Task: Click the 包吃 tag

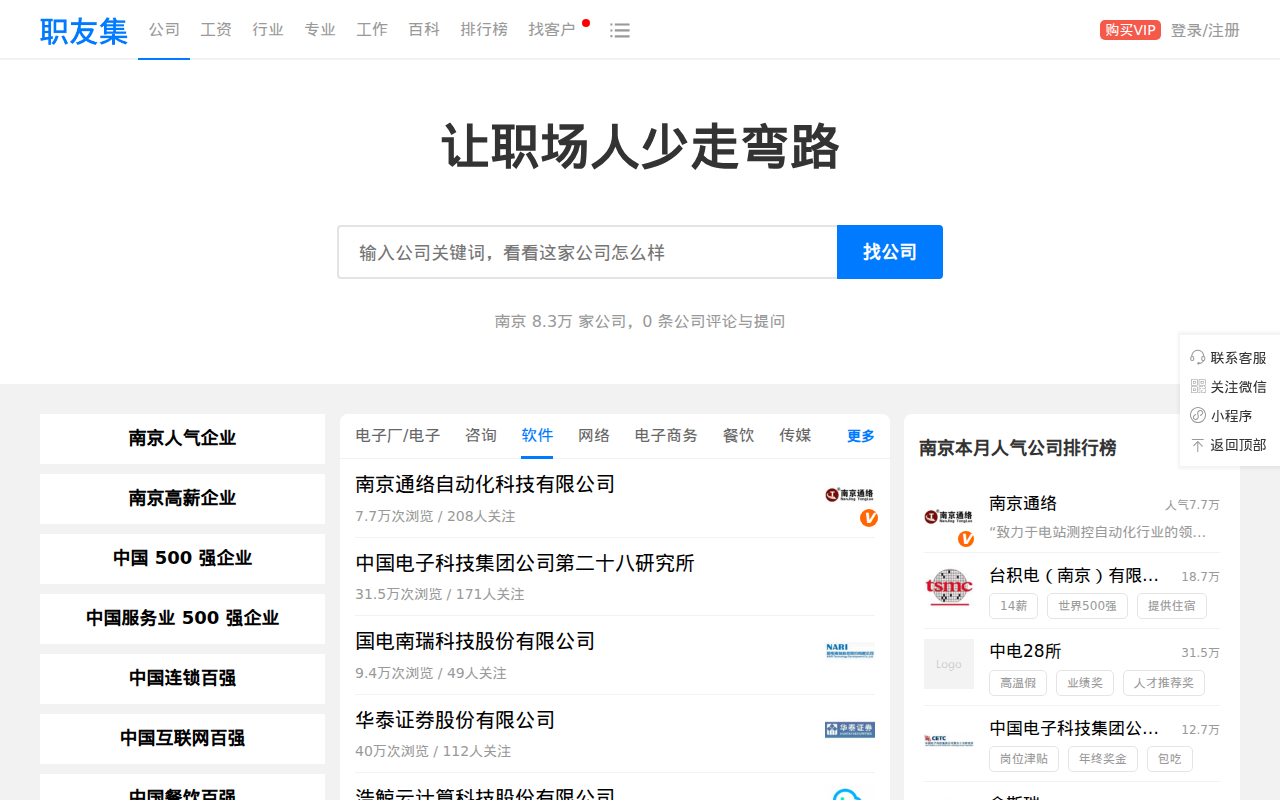Action: click(x=1170, y=759)
